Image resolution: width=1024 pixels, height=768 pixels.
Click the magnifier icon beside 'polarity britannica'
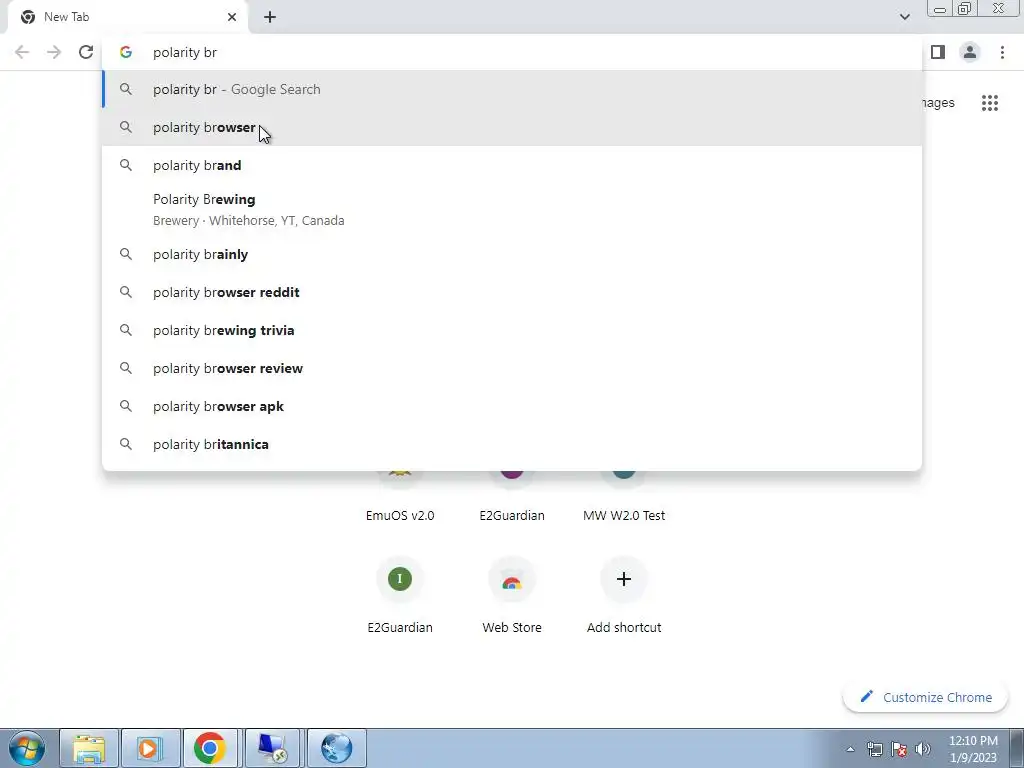[126, 444]
